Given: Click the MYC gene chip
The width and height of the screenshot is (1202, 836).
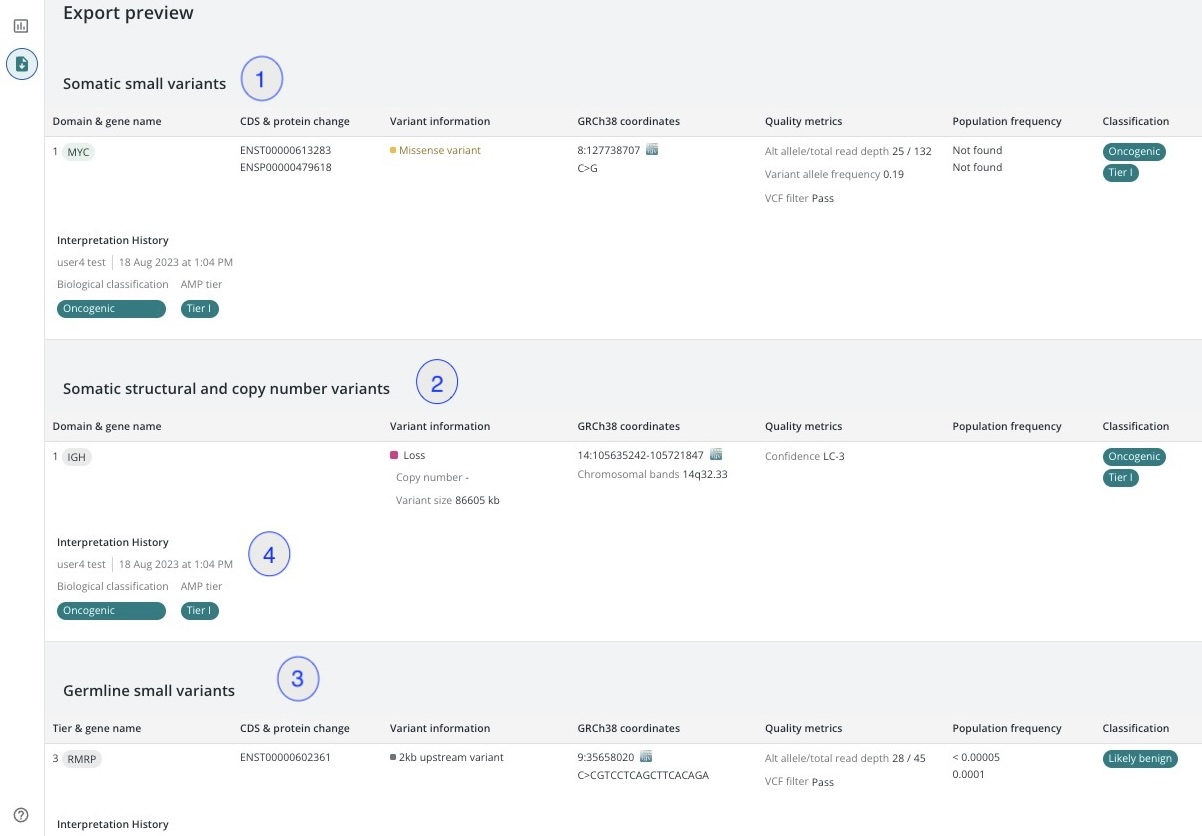Looking at the screenshot, I should 78,152.
